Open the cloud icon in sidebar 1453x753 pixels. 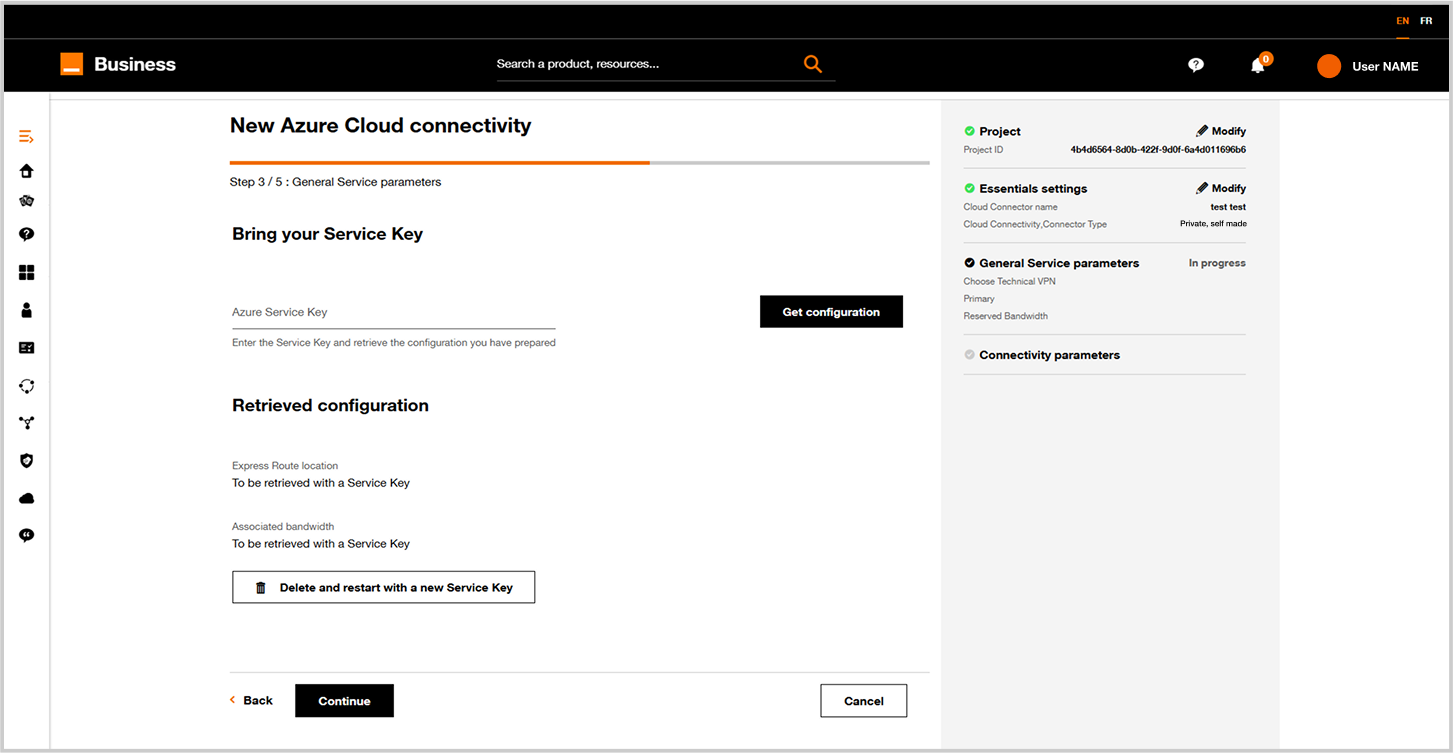point(27,498)
